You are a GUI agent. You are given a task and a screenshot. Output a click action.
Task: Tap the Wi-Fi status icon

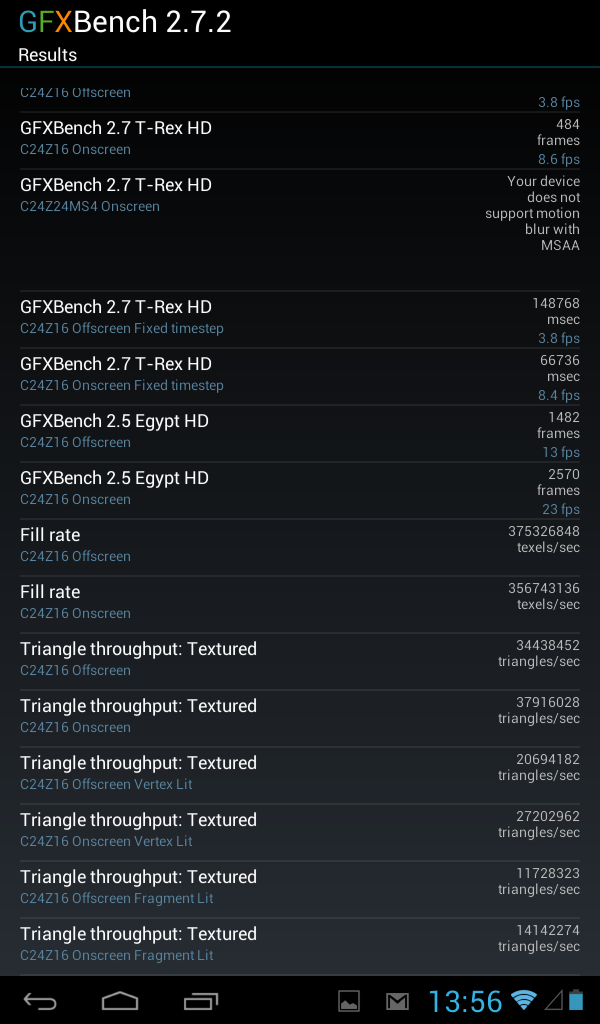(524, 1000)
